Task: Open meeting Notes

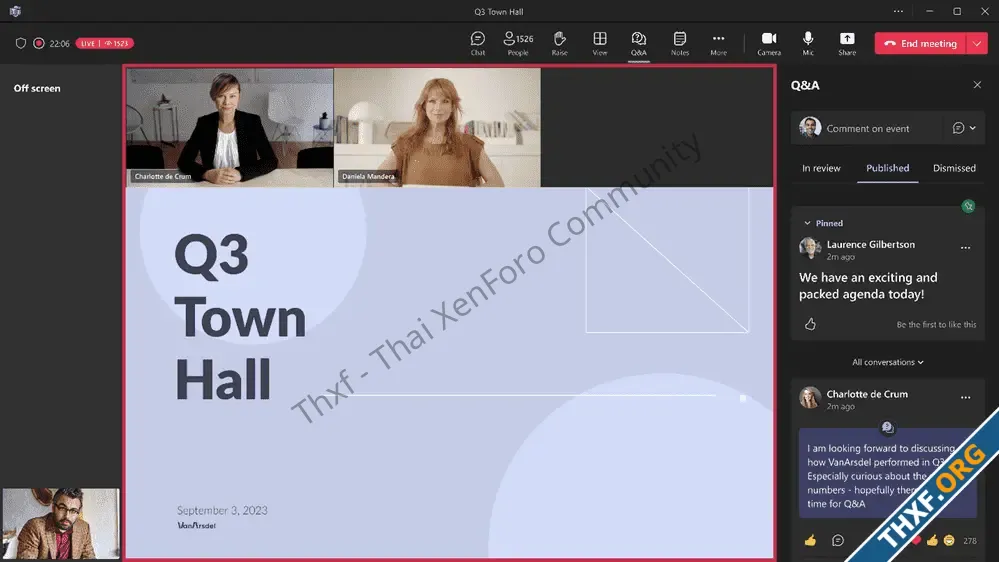Action: (x=680, y=43)
